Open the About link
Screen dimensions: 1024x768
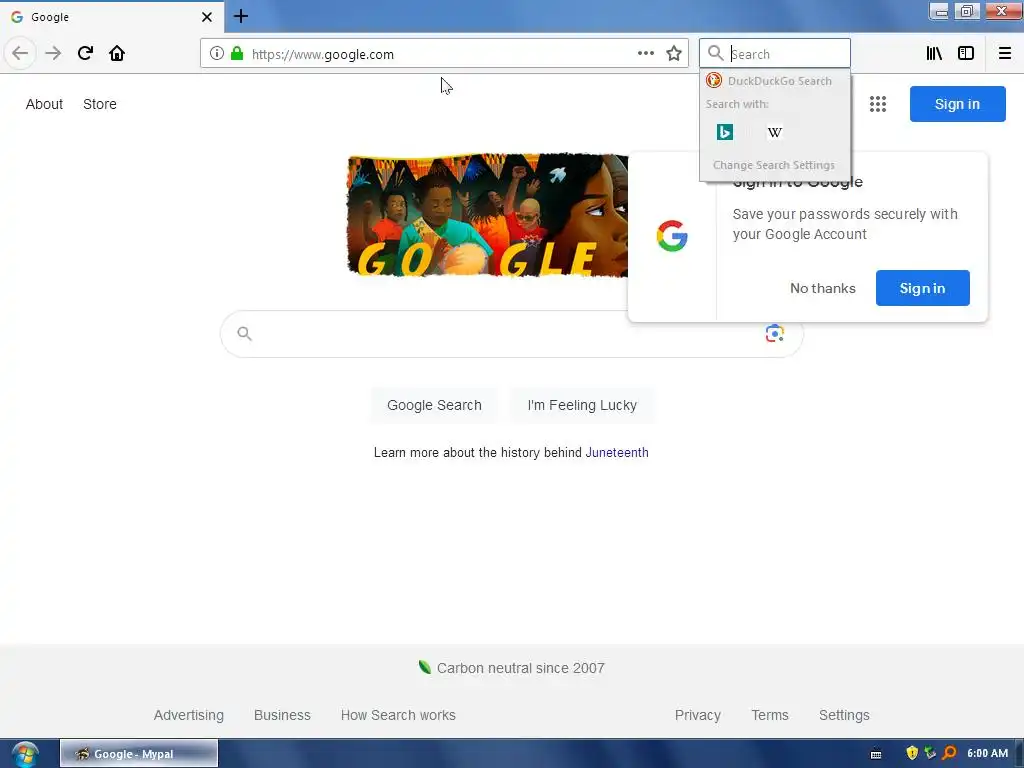[44, 104]
